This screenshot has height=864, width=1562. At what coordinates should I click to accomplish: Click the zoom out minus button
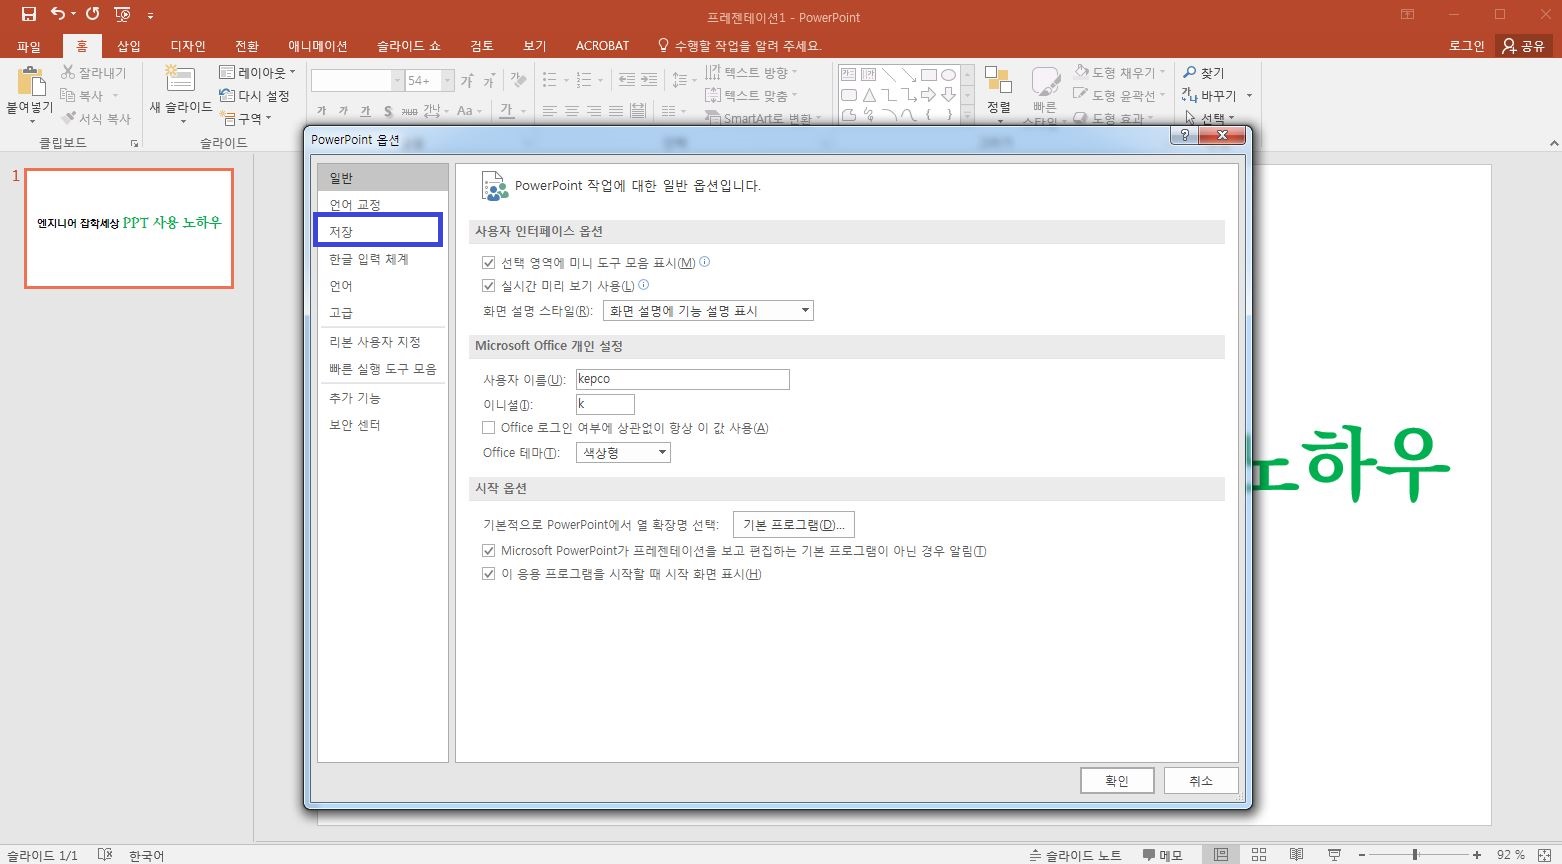(x=1361, y=855)
